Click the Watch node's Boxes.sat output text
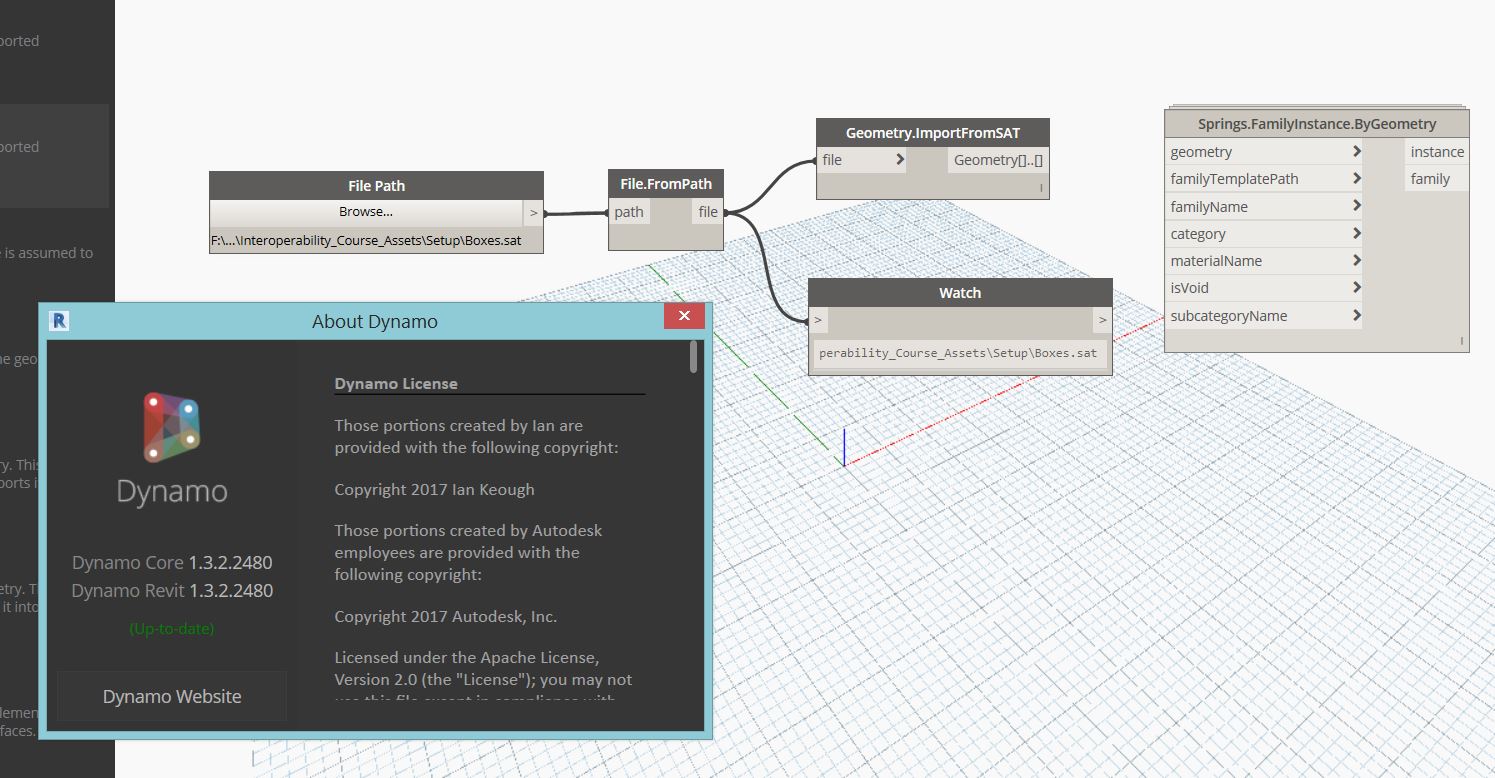Screen dimensions: 1495x778 click(958, 353)
